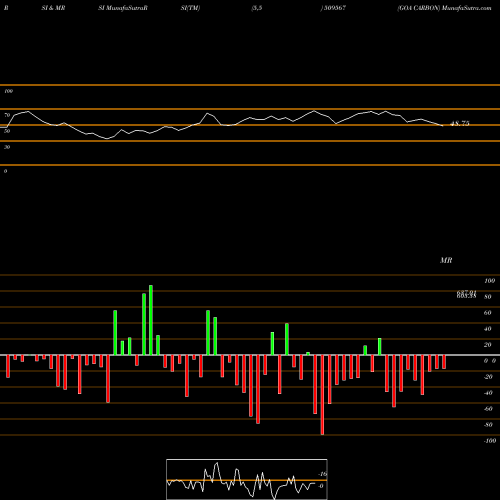Click the RSI current value 48.75 label
Viewport: 500px width, 500px height.
pos(460,123)
